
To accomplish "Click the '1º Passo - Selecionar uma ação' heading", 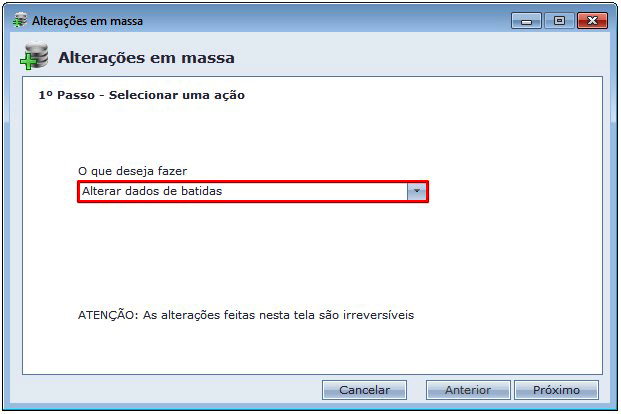I will click(141, 96).
